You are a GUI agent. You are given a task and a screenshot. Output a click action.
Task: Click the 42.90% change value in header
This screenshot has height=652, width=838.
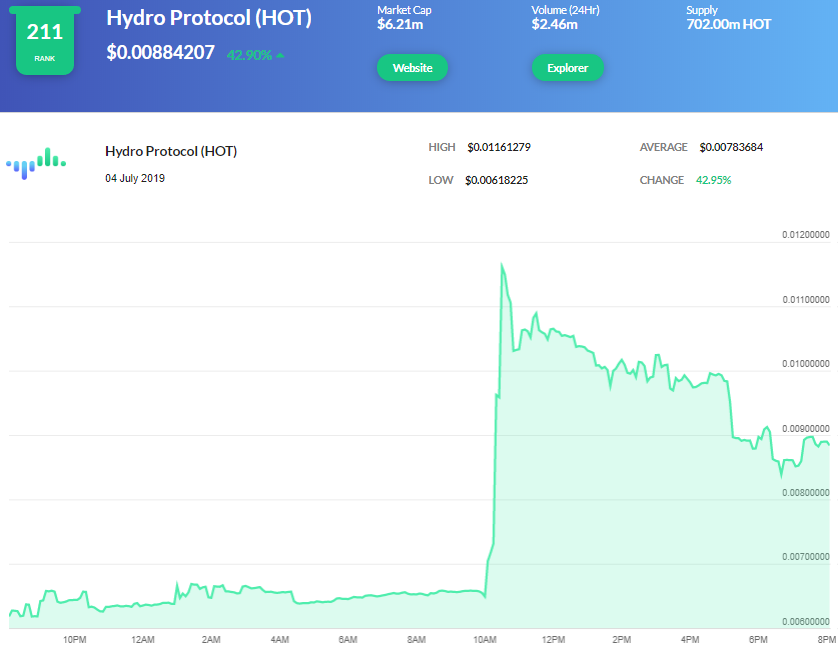point(249,55)
